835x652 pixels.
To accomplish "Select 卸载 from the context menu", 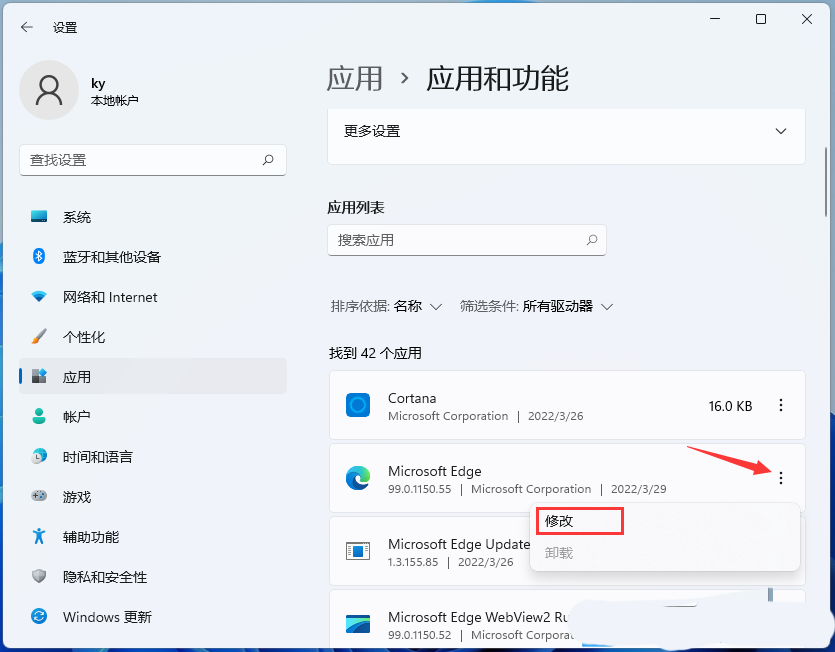I will (560, 553).
